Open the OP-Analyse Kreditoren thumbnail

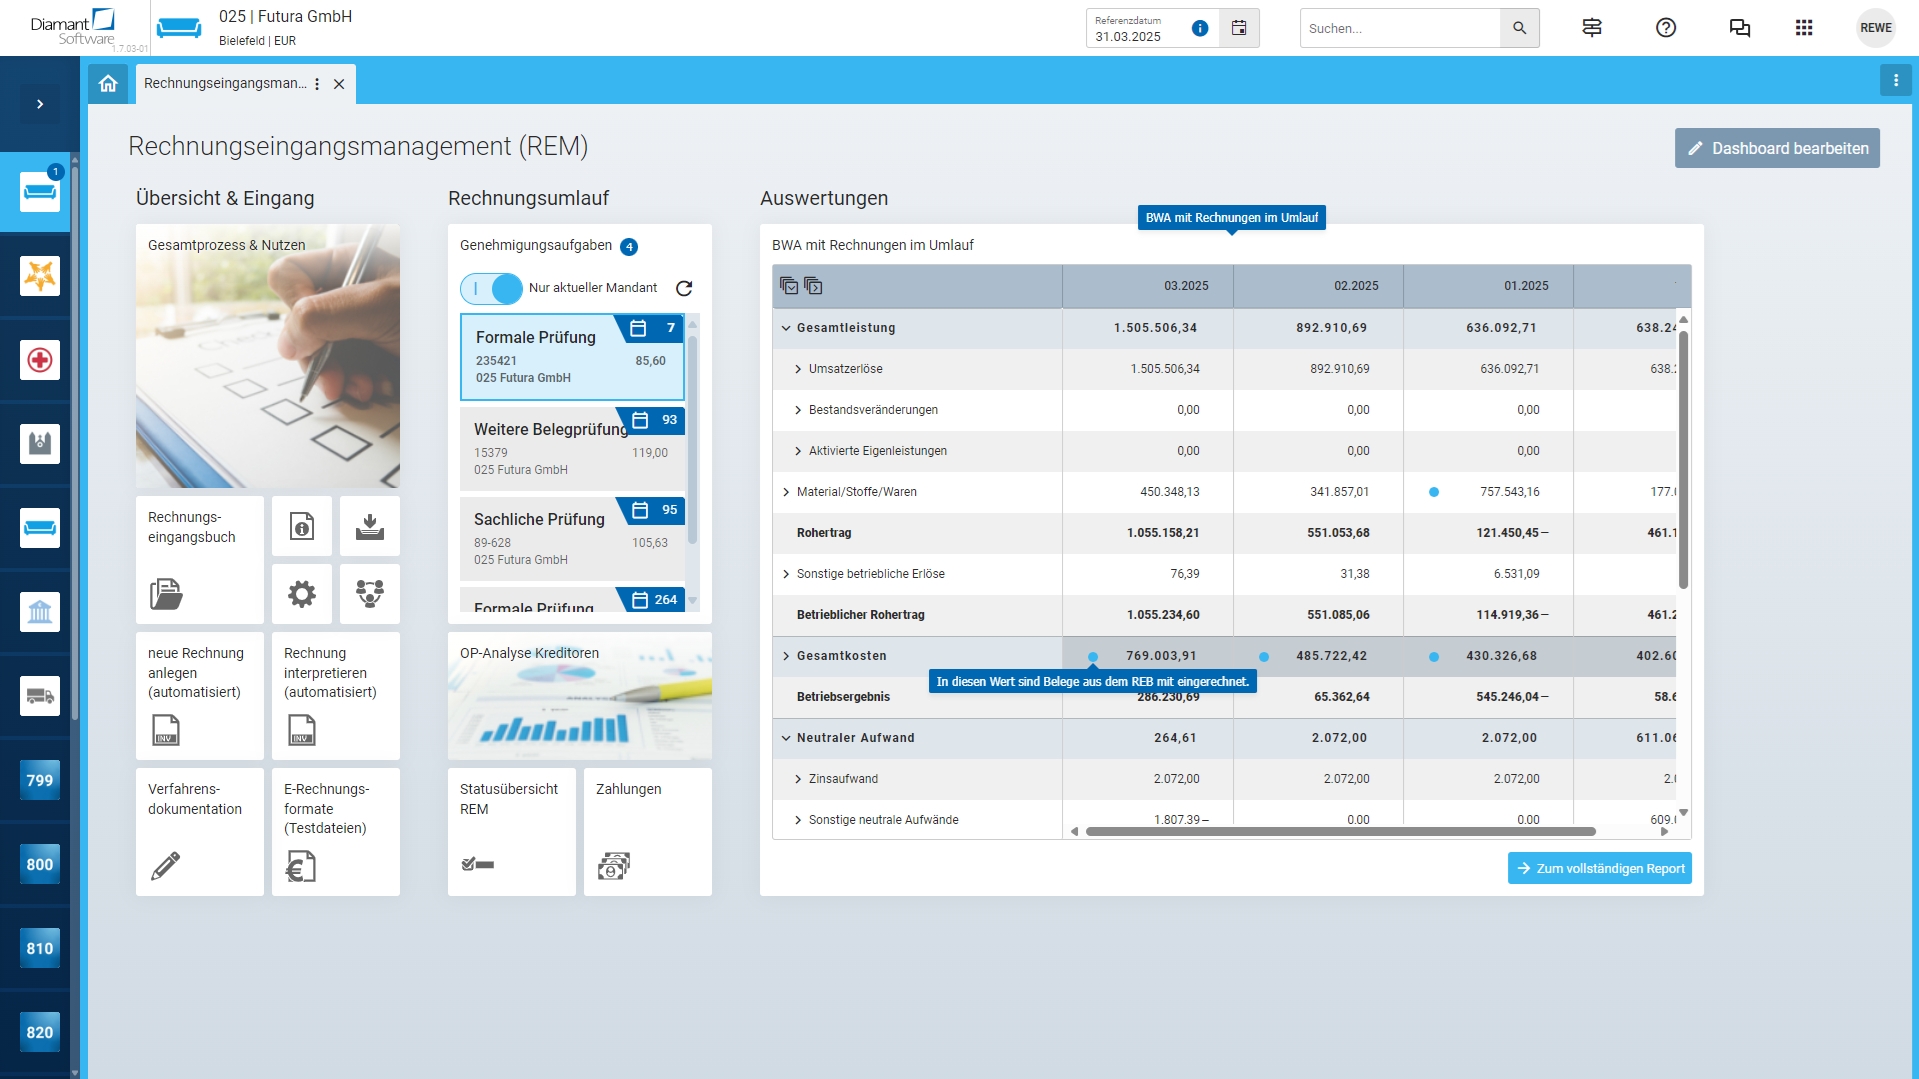(580, 696)
